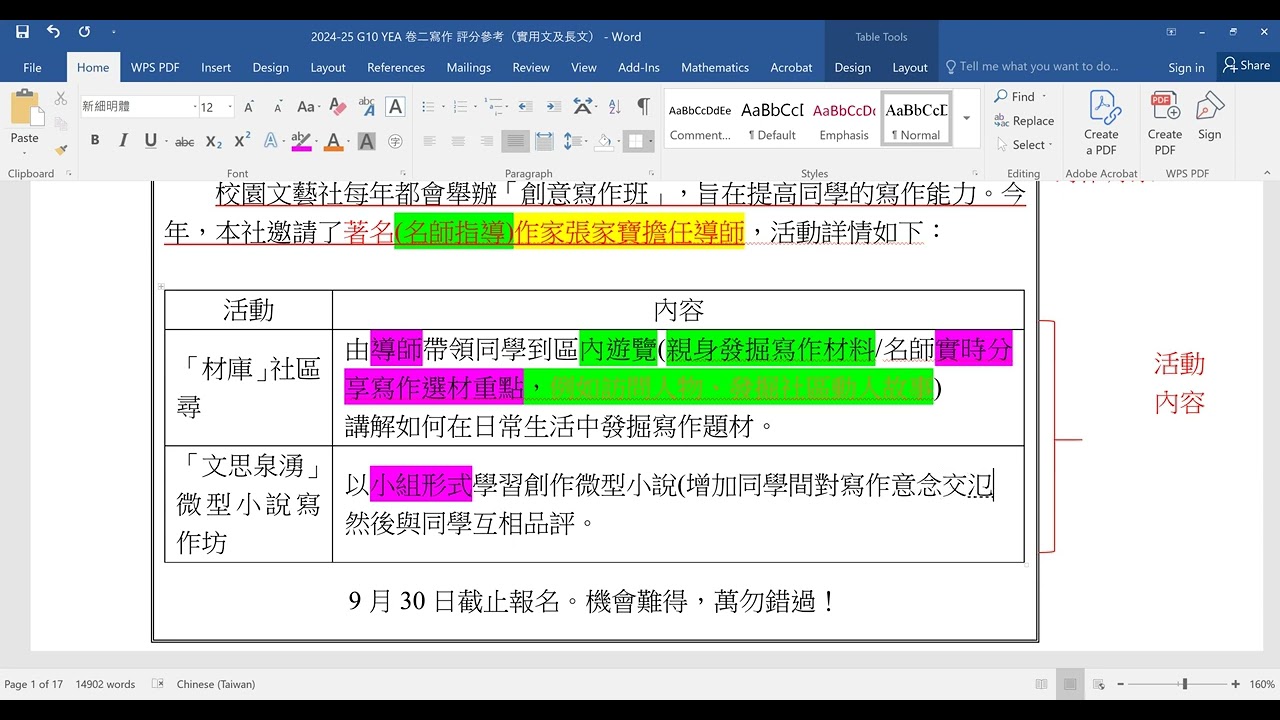Click the Tell me what you want field
Screen dimensions: 1280x720
tap(1032, 67)
